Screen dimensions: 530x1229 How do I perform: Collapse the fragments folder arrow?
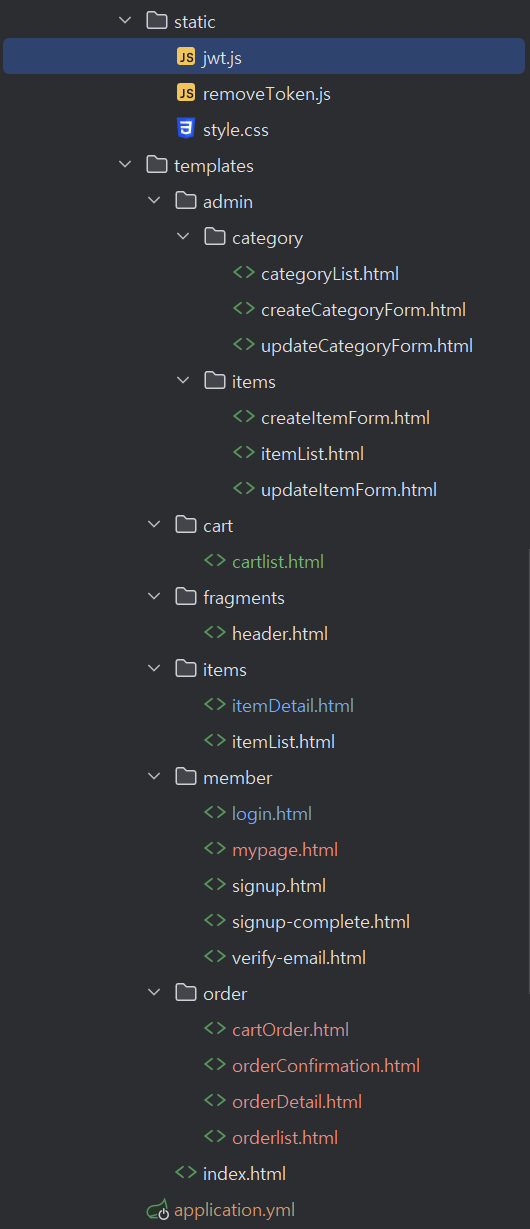(153, 597)
